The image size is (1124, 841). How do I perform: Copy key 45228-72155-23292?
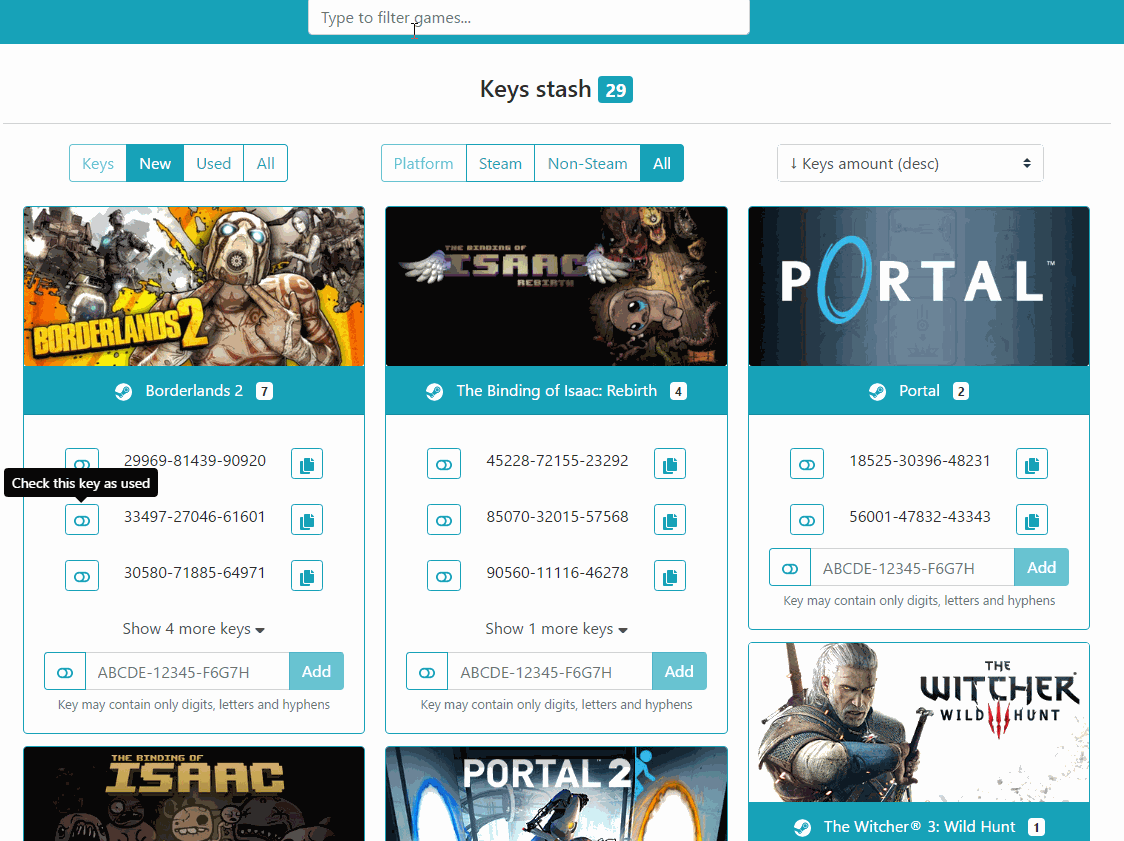[x=670, y=464]
